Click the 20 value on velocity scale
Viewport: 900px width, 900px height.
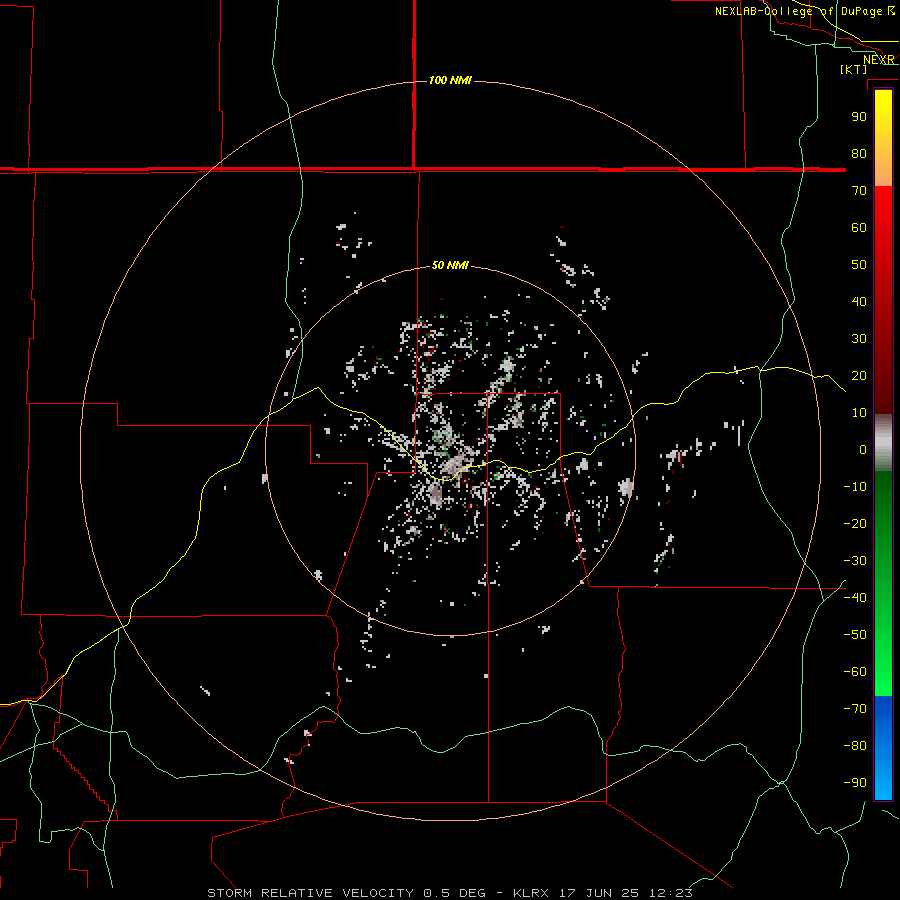859,375
